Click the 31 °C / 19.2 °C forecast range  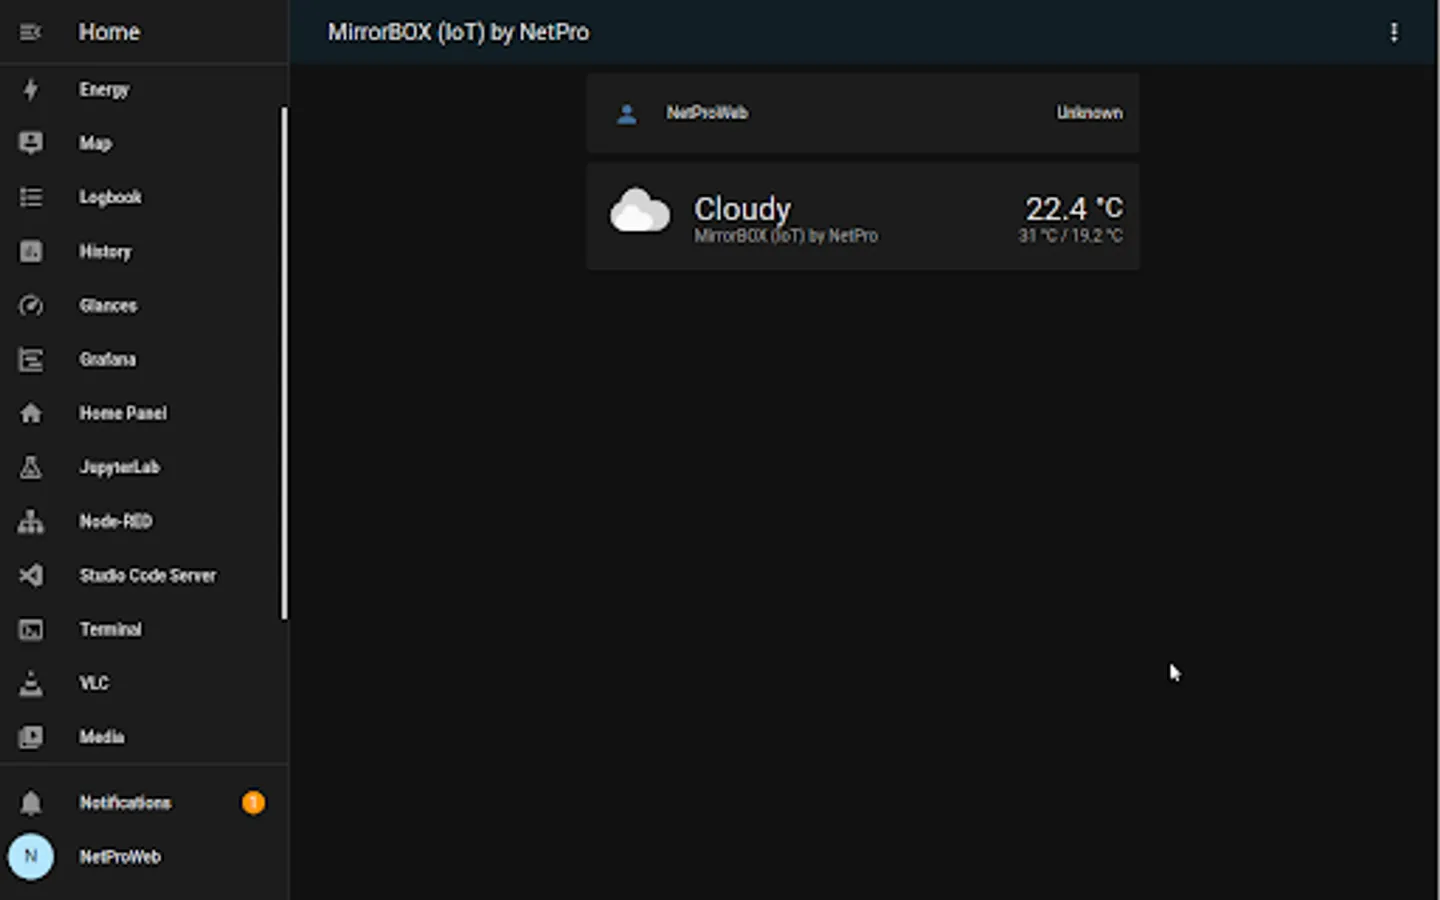(1070, 236)
